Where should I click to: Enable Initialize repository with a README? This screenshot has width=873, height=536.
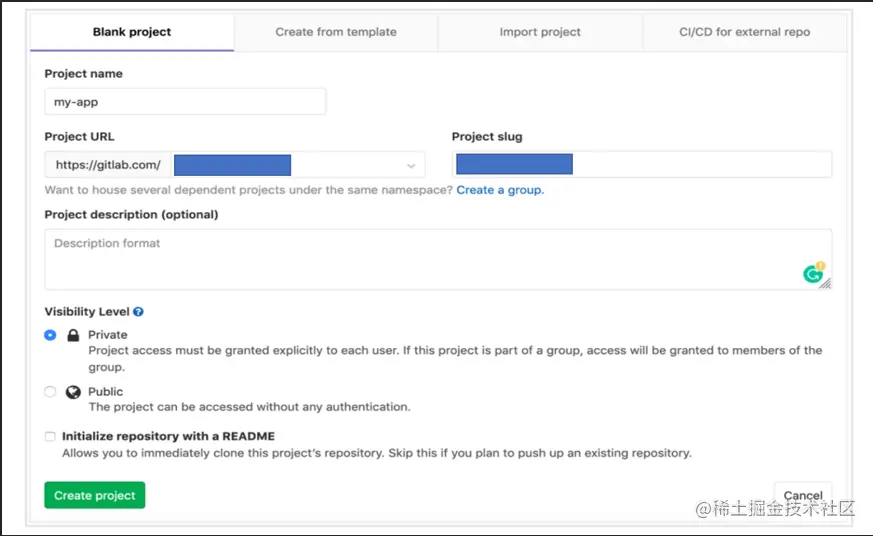[x=50, y=436]
